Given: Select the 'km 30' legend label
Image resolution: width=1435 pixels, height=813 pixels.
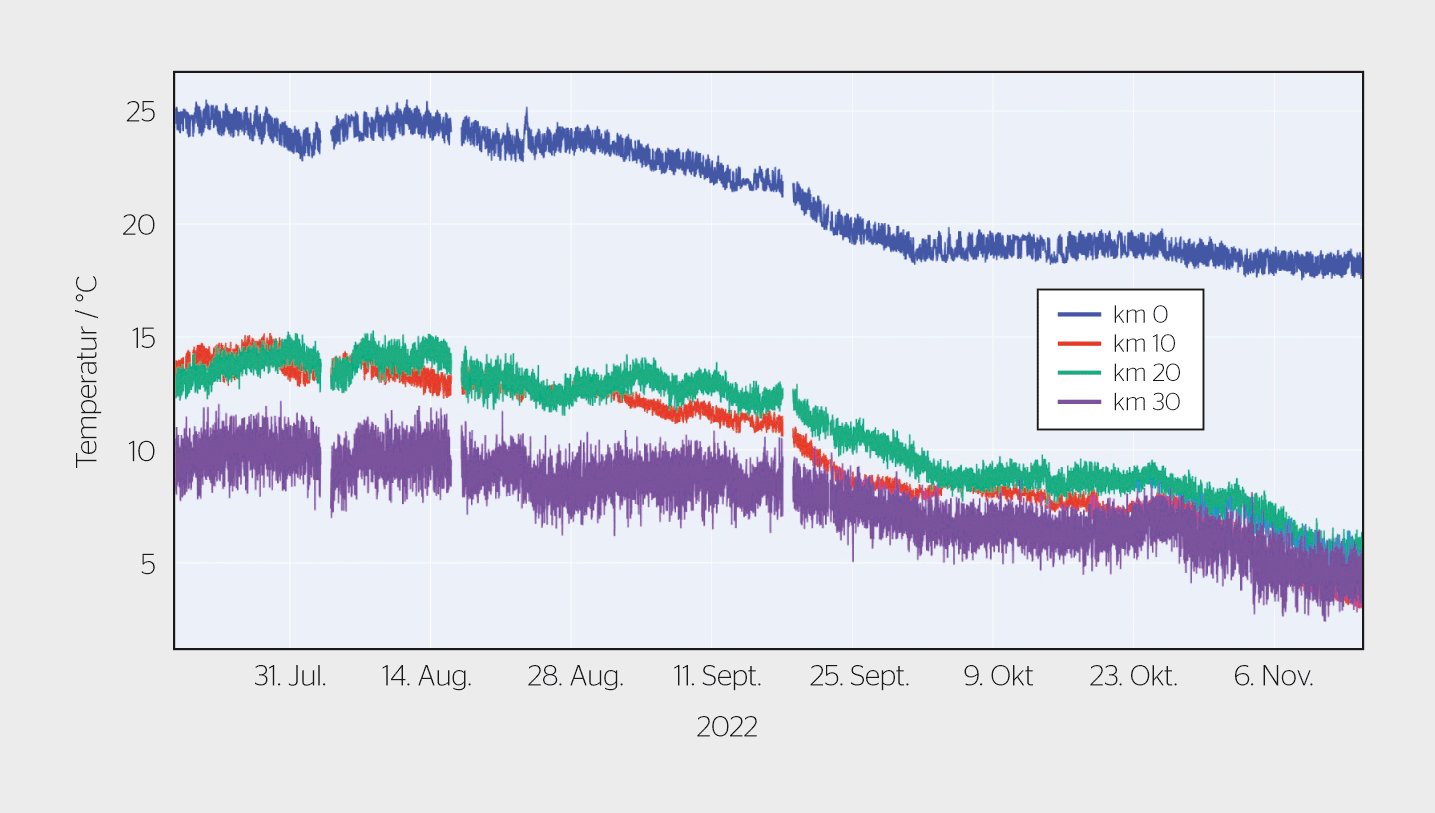Looking at the screenshot, I should coord(1146,402).
